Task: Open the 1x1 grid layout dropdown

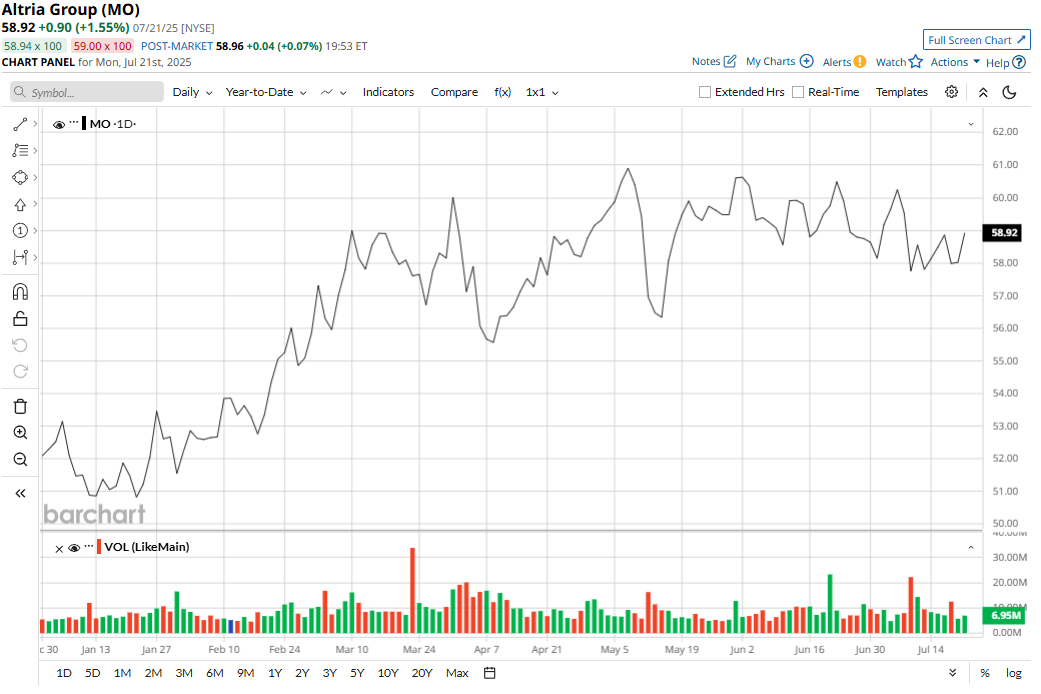Action: [x=542, y=92]
